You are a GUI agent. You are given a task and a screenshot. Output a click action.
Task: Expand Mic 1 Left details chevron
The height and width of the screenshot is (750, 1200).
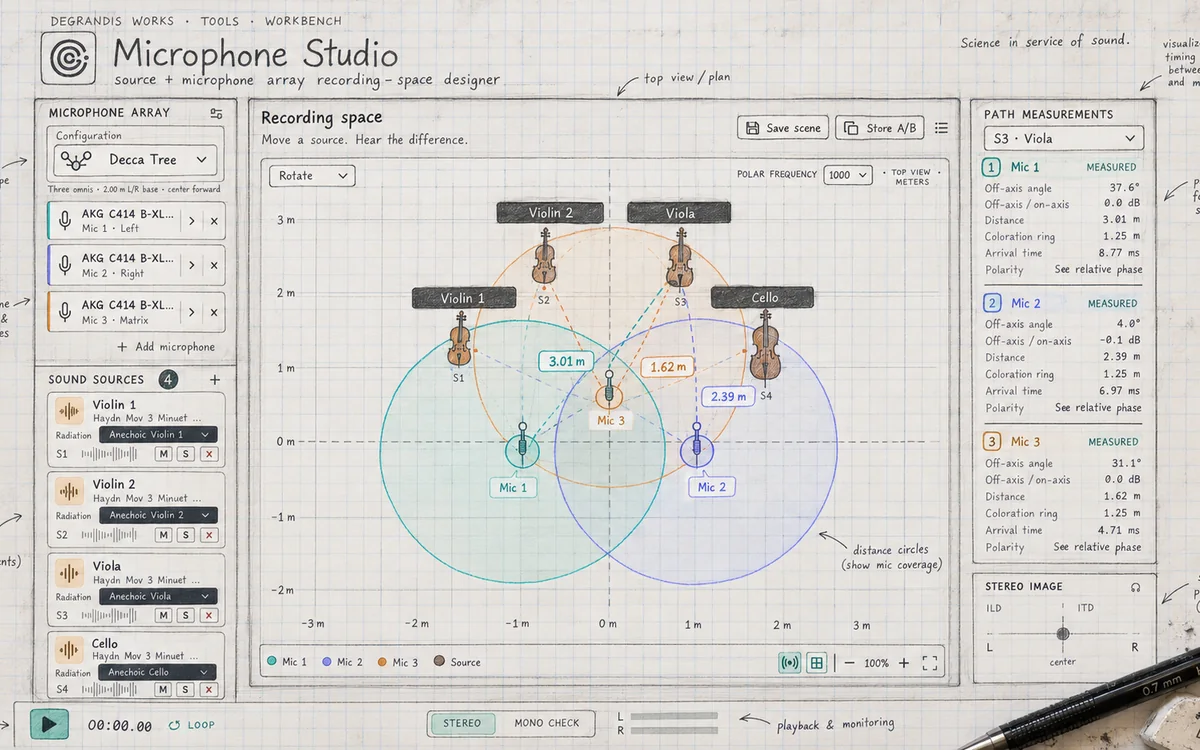(192, 221)
